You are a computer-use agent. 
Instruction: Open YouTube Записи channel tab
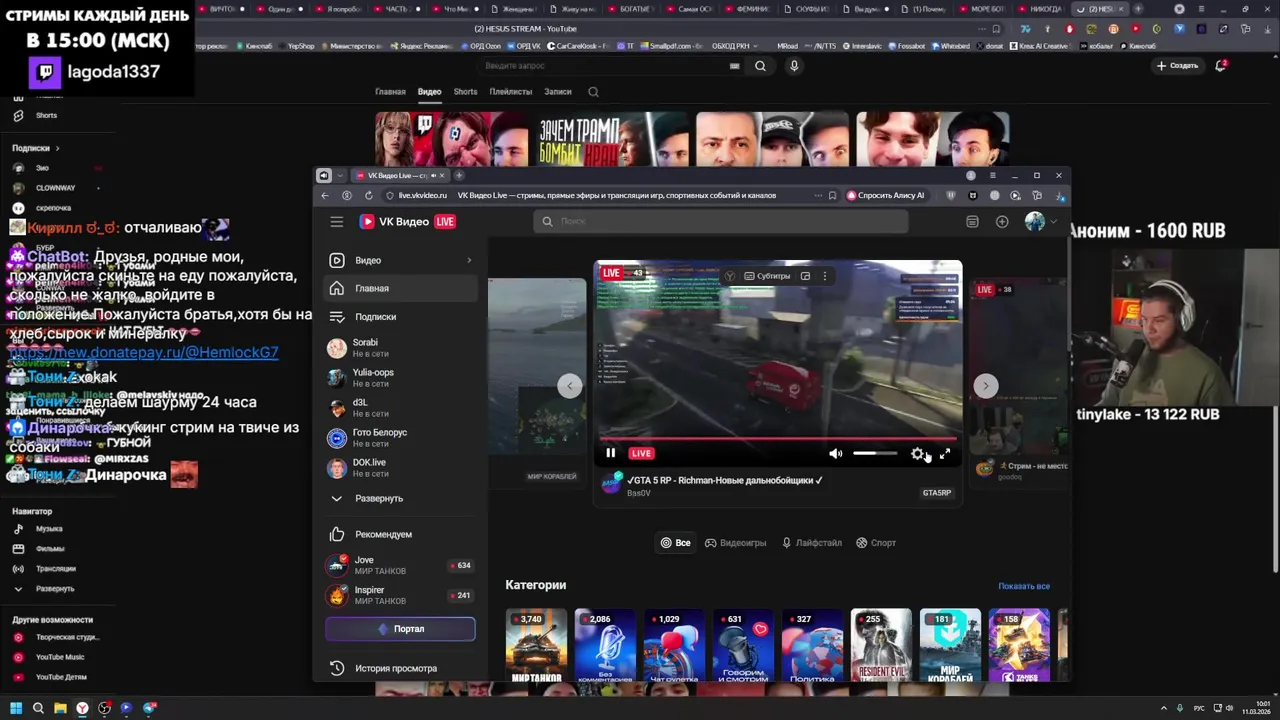(x=558, y=92)
